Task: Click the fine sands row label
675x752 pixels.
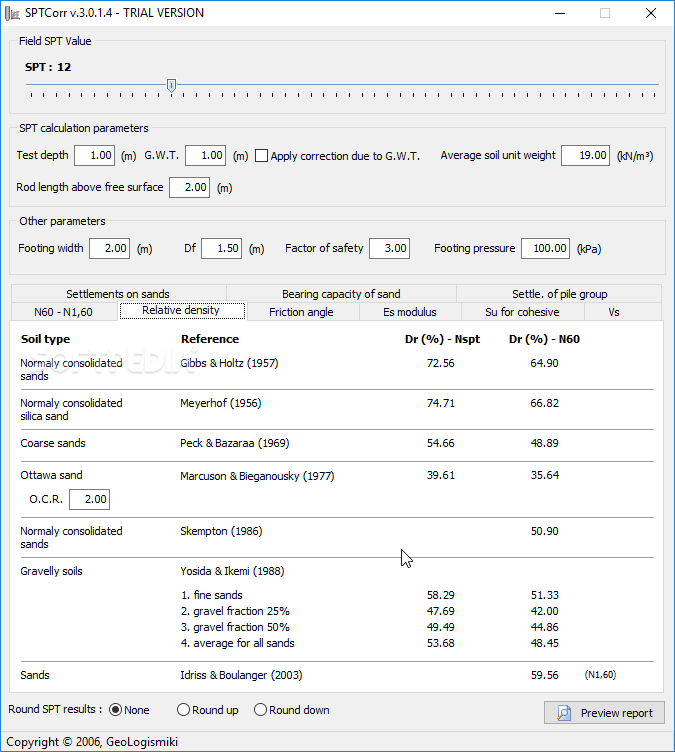Action: click(x=212, y=595)
